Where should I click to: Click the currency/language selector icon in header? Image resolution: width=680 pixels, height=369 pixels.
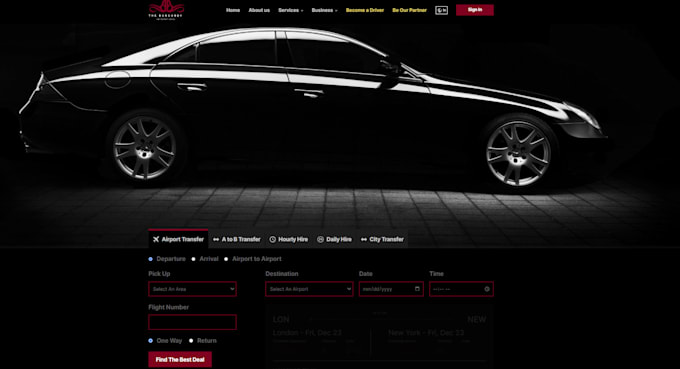[x=441, y=10]
